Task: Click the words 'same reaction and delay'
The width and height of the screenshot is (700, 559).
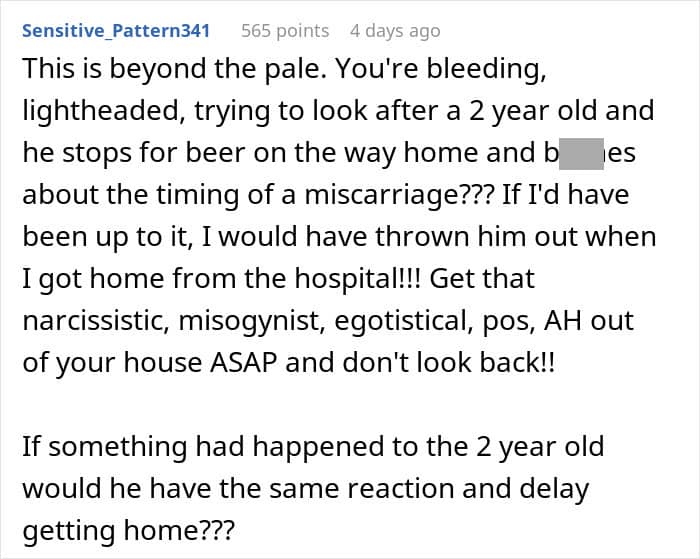Action: click(429, 488)
